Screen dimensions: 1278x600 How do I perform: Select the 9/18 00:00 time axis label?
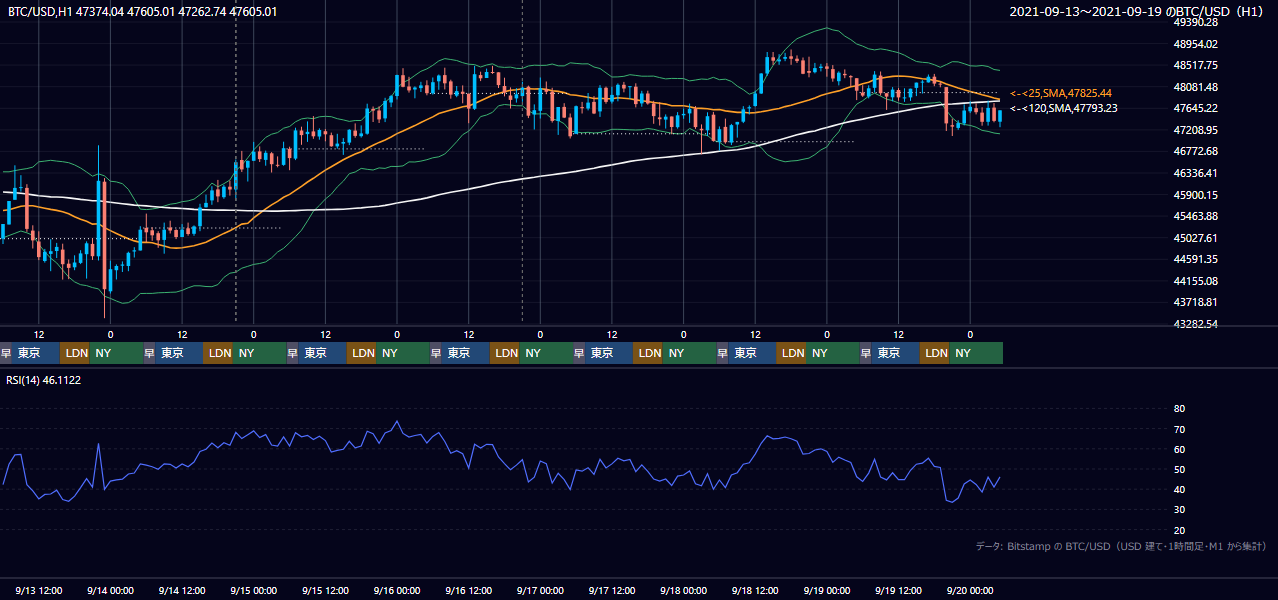pos(684,590)
